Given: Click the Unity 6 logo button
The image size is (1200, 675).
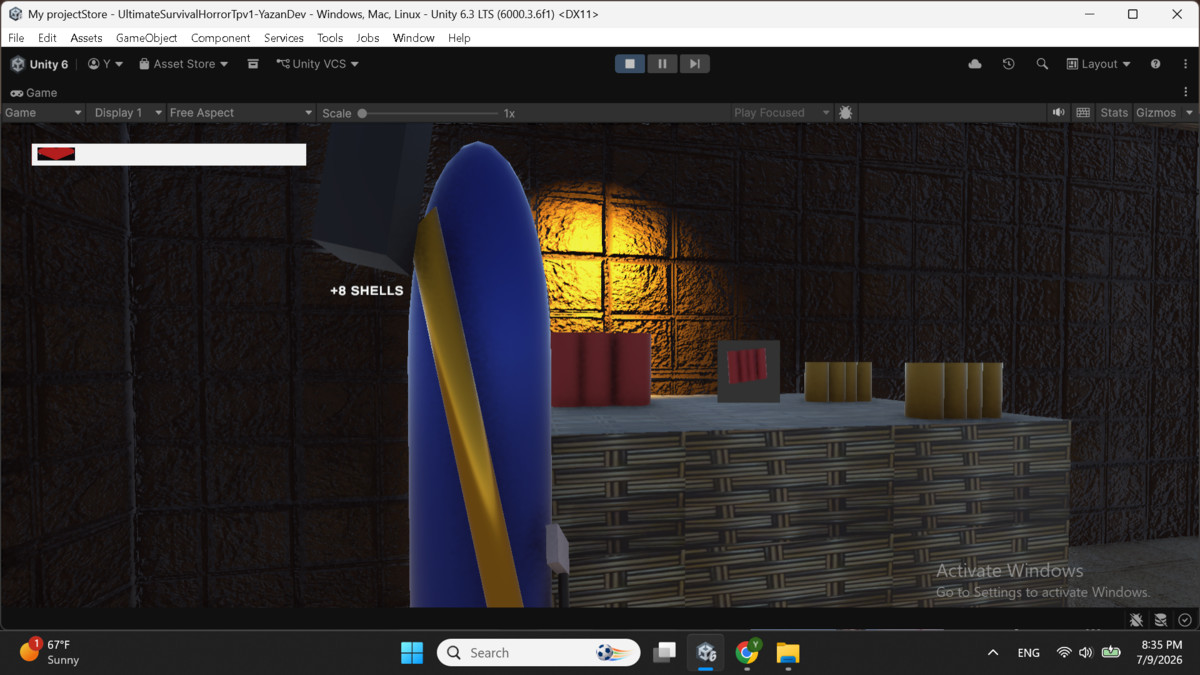Looking at the screenshot, I should pos(39,64).
